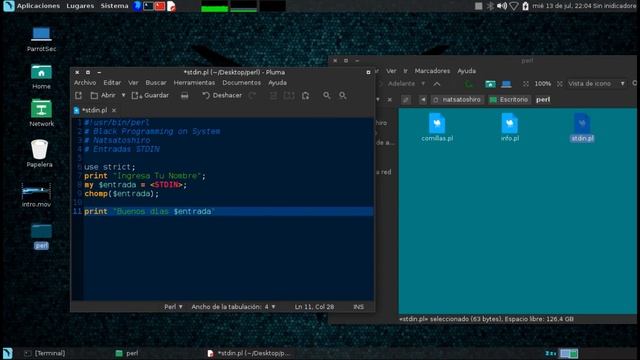
Task: Open the Ayuda menu in file manager
Action: (x=467, y=71)
